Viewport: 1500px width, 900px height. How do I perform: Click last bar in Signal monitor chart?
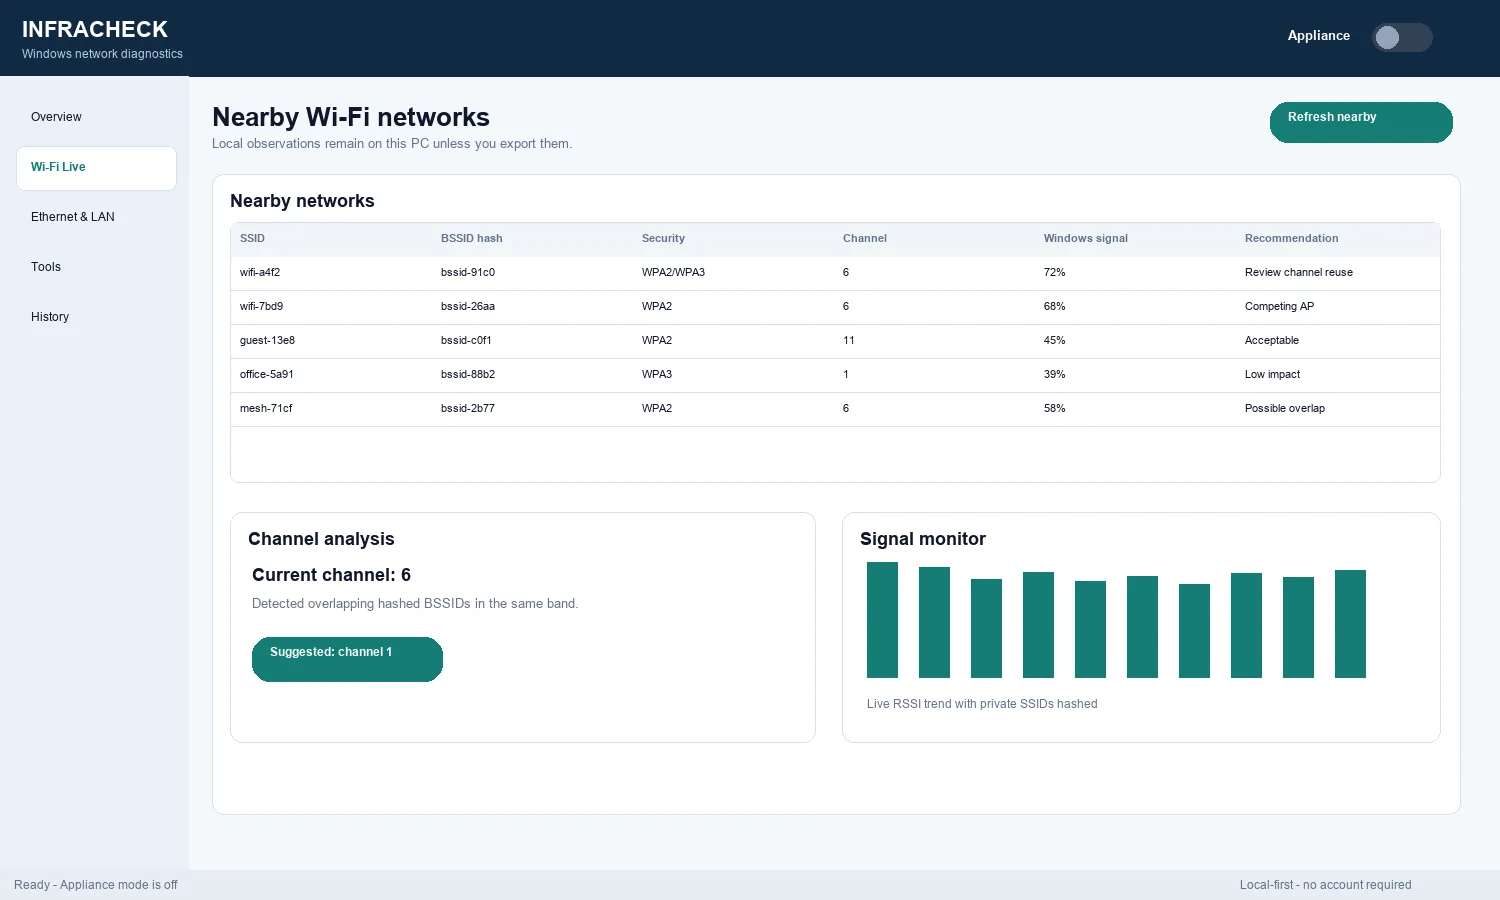coord(1350,624)
